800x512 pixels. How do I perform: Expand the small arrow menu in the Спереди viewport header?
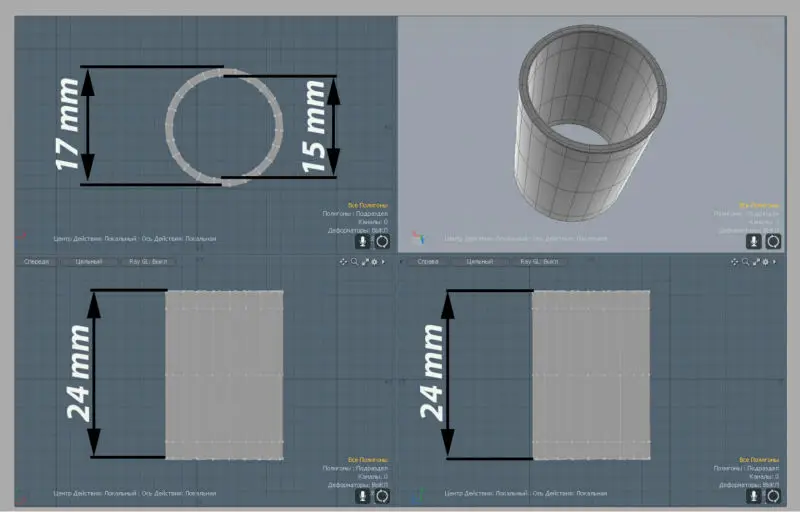[x=383, y=262]
